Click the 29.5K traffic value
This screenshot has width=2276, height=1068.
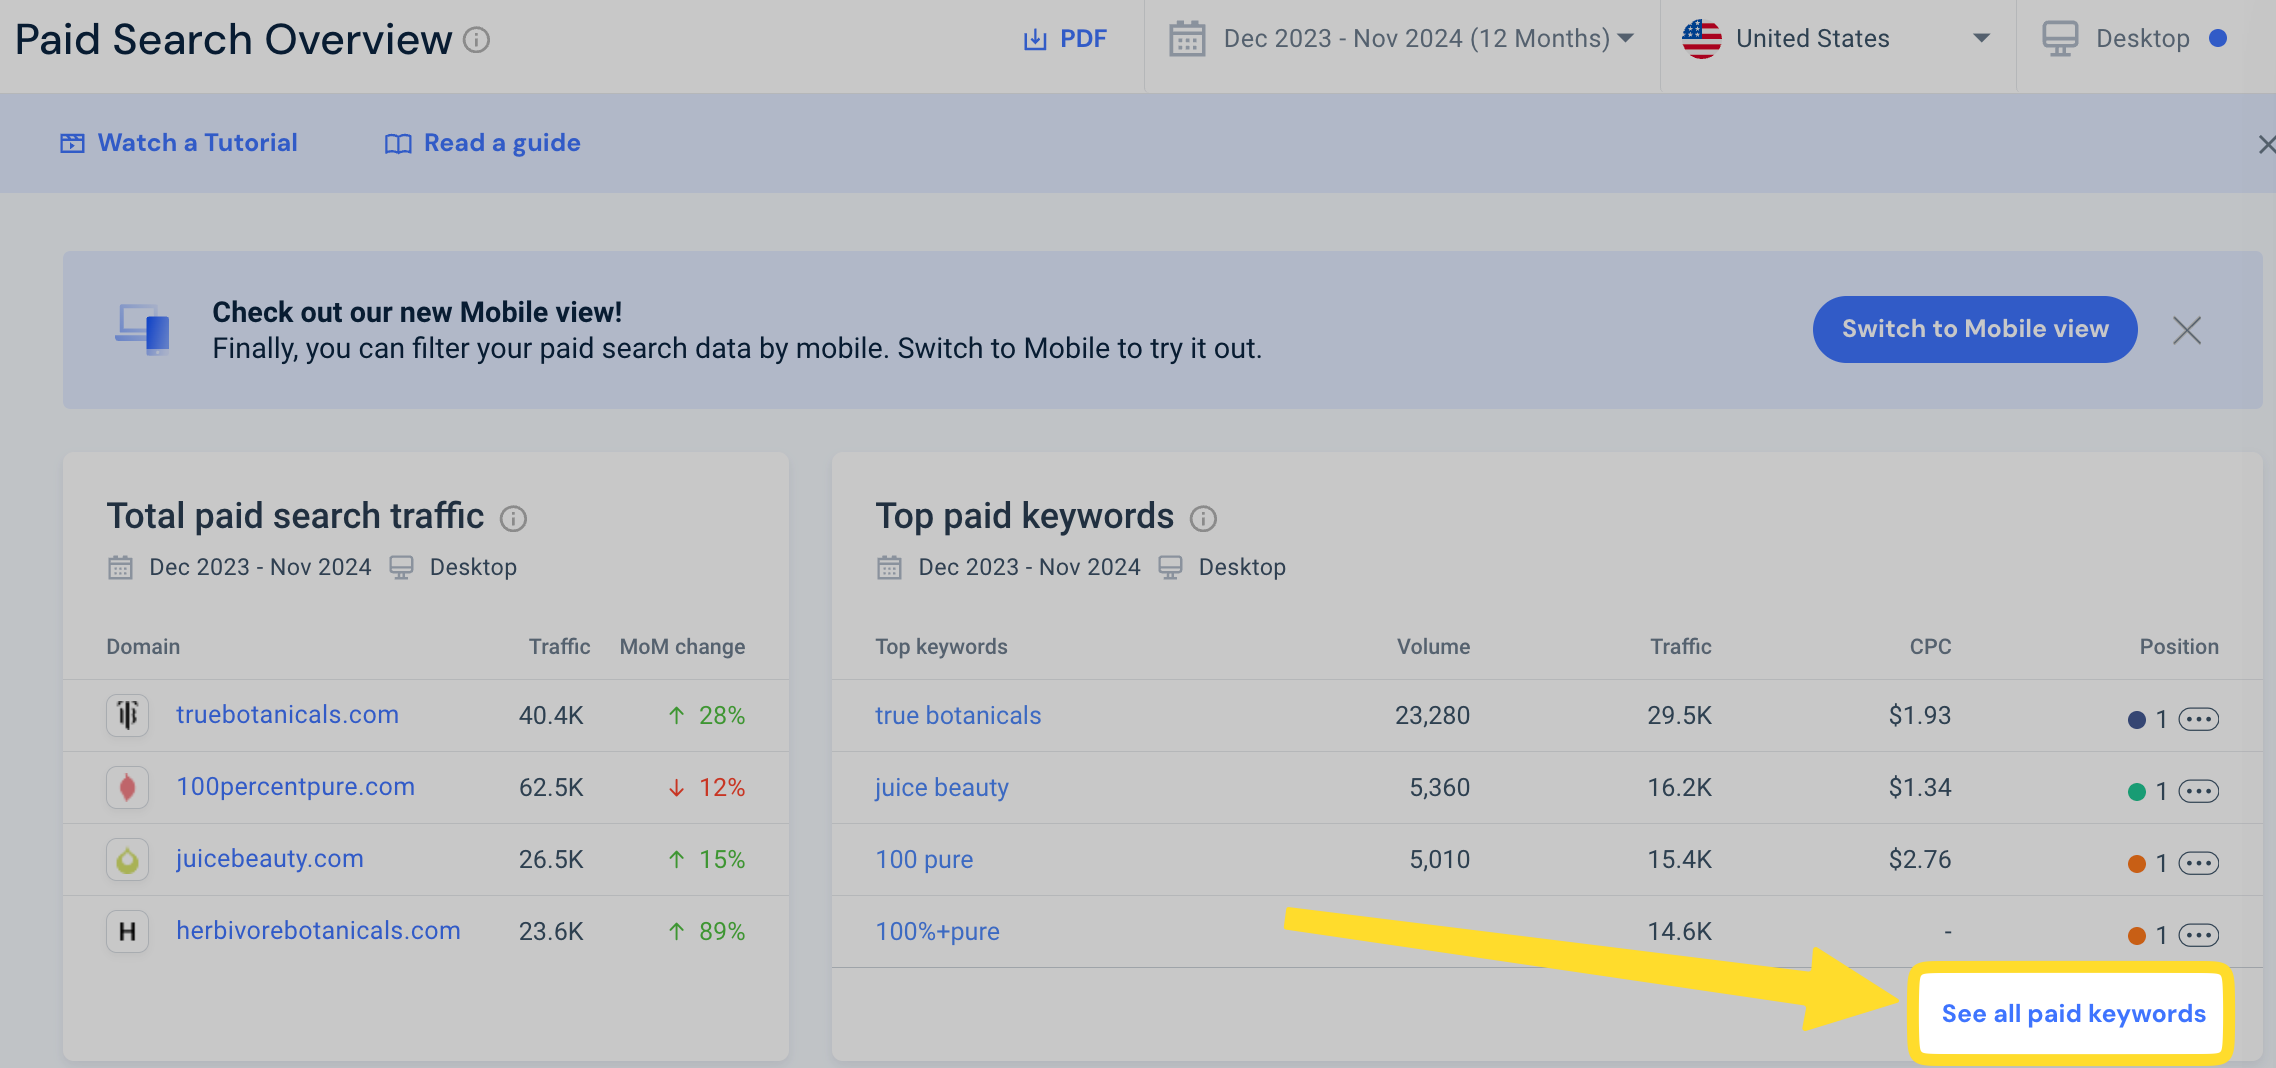1680,715
